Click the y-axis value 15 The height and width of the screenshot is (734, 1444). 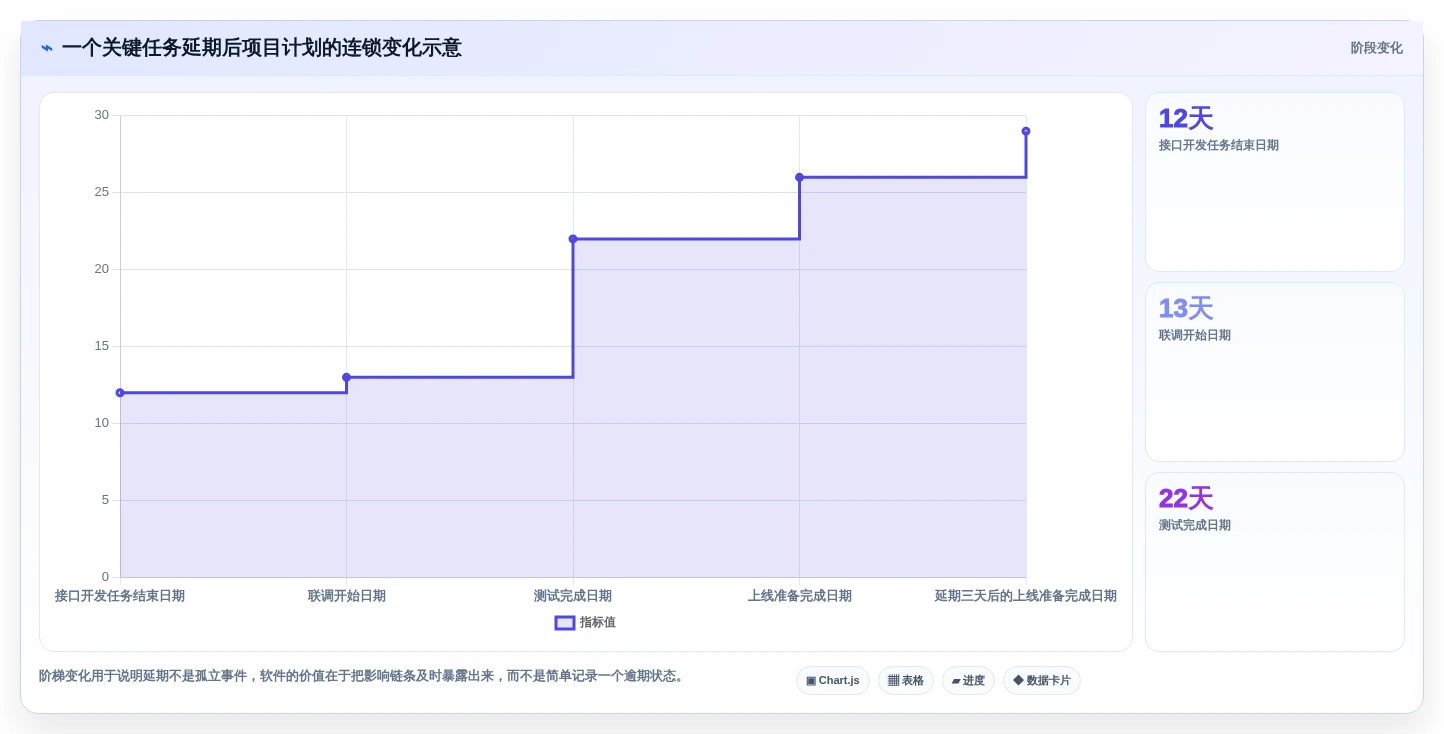pyautogui.click(x=102, y=346)
